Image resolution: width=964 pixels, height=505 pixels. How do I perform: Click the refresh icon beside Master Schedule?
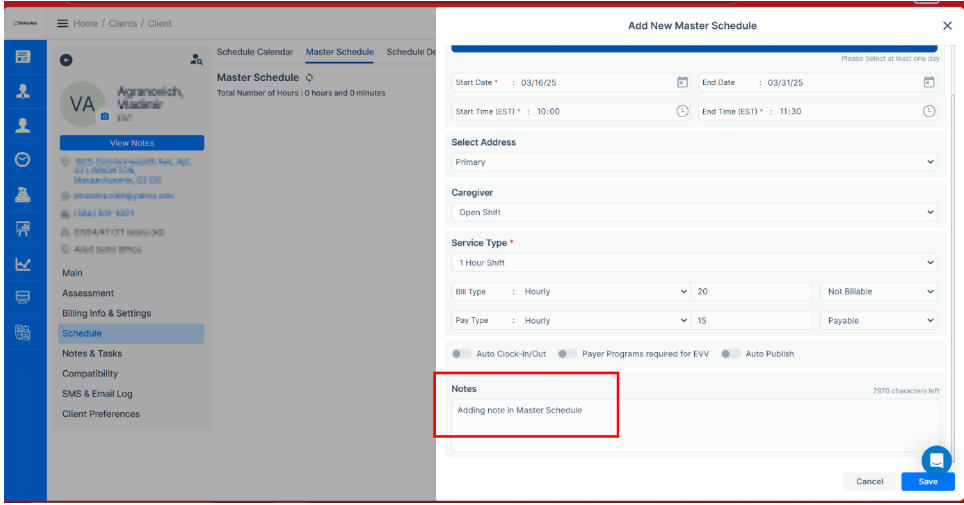[x=310, y=77]
